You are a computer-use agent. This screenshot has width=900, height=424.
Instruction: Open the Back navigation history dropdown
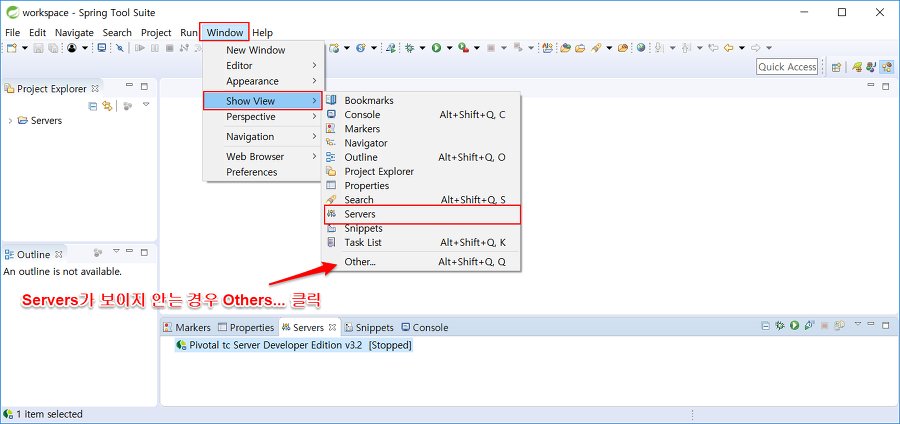pos(742,48)
